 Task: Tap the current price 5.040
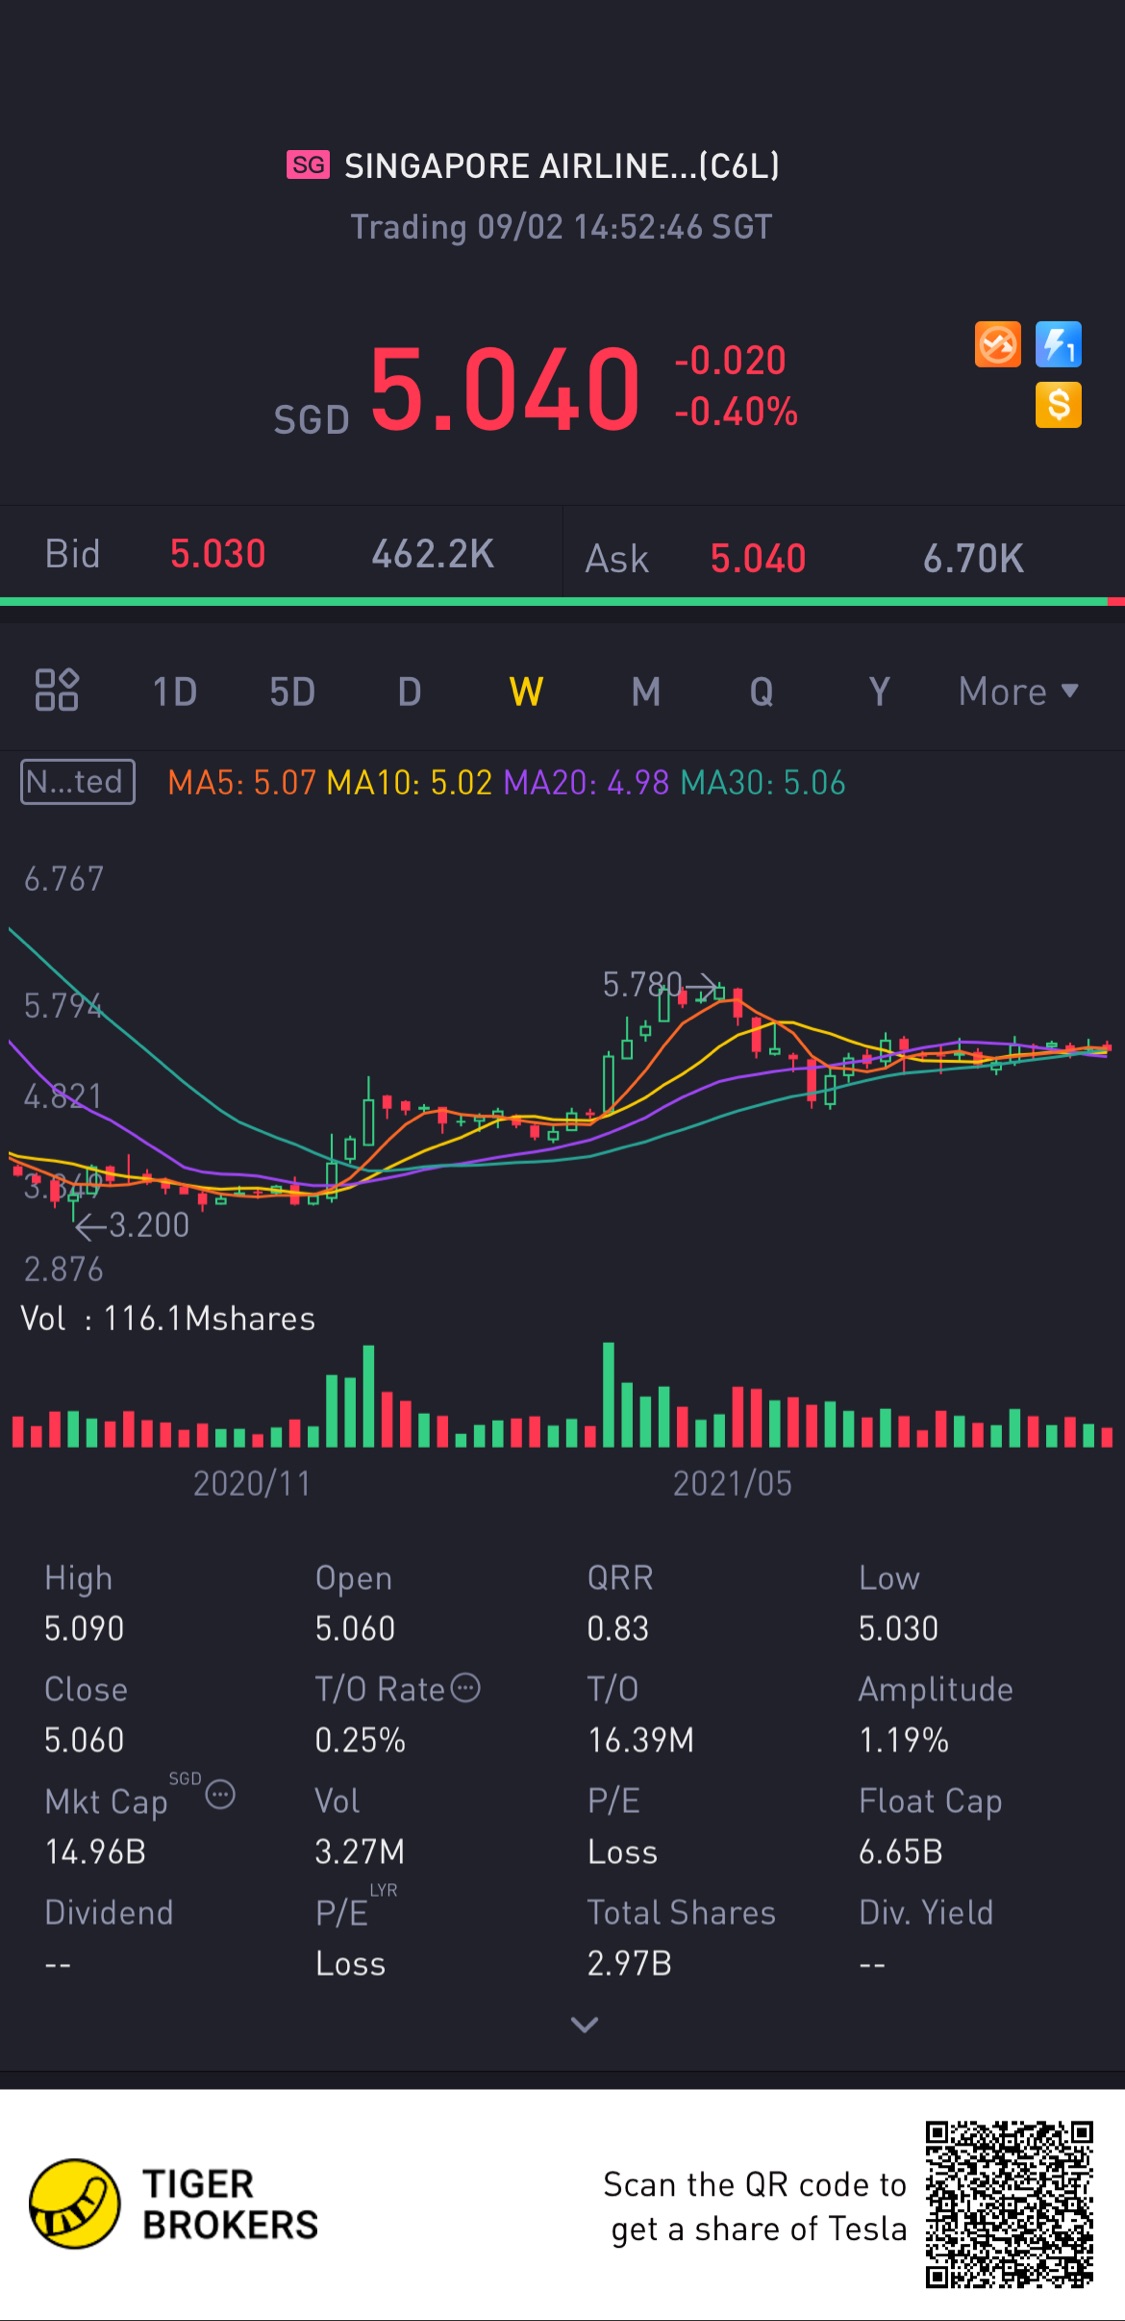coord(505,390)
